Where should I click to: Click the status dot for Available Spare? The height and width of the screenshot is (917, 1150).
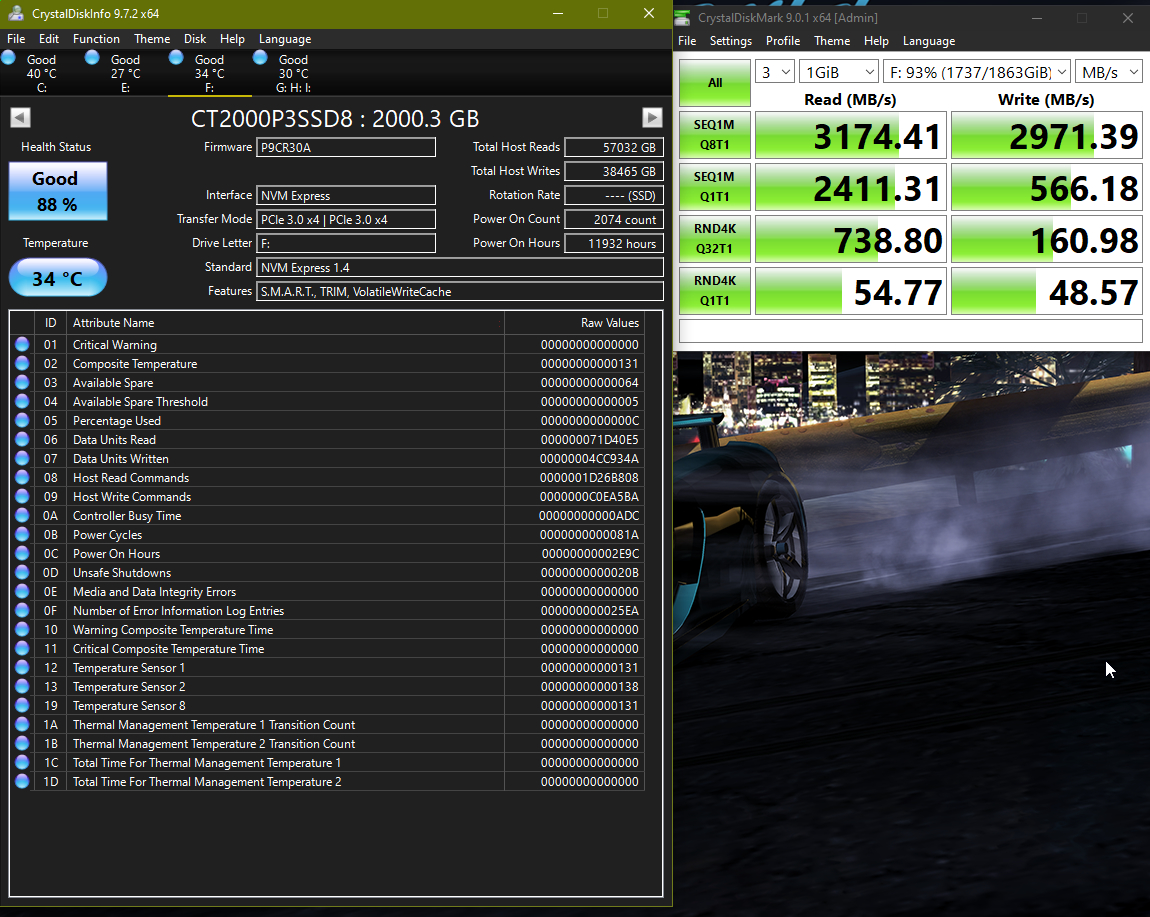coord(22,382)
